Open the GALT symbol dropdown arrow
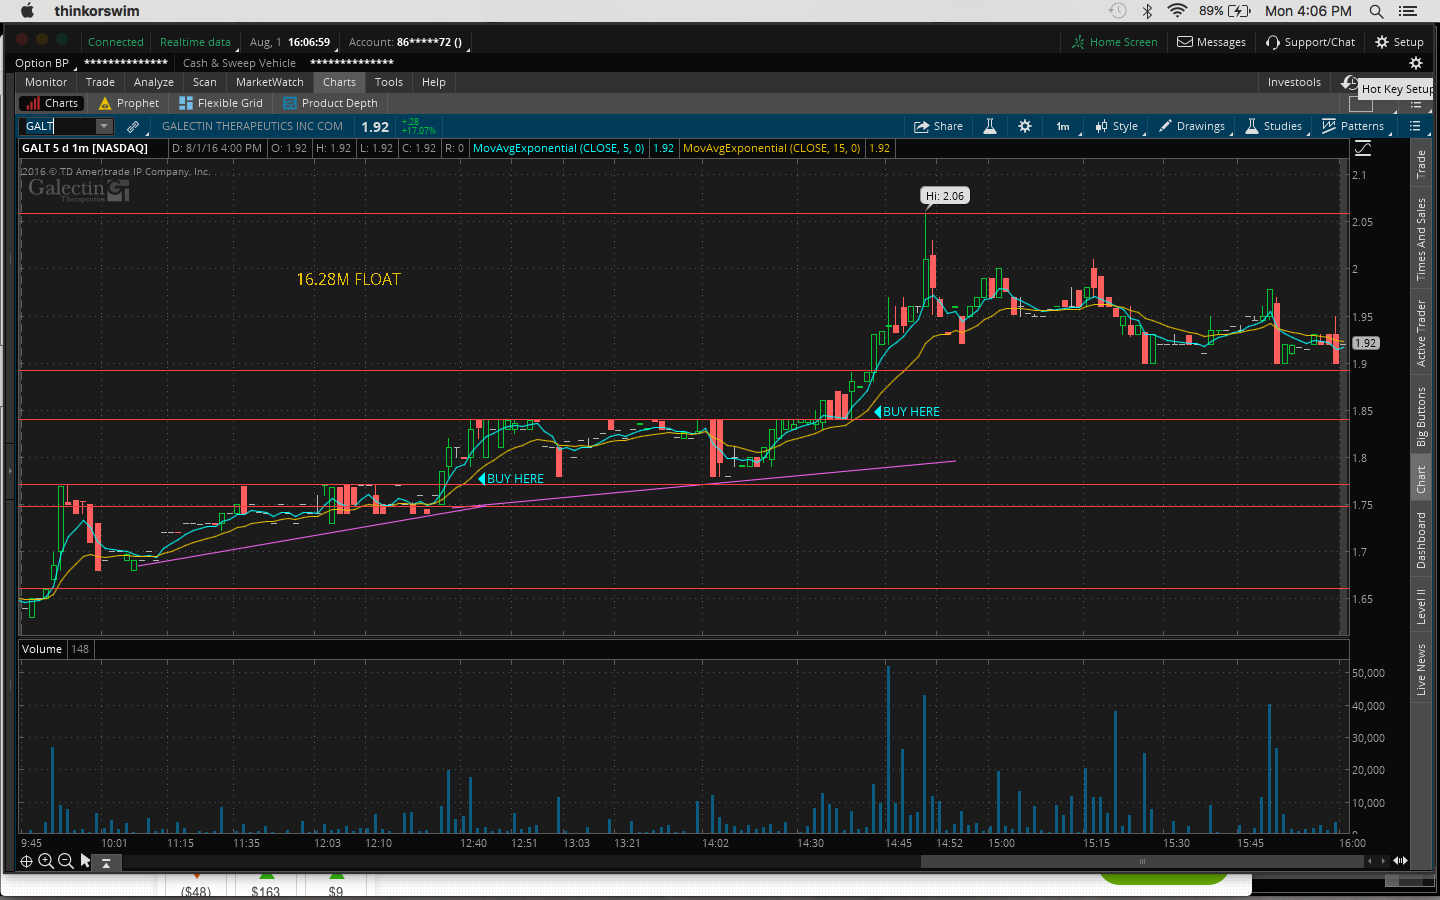The width and height of the screenshot is (1440, 900). (104, 126)
